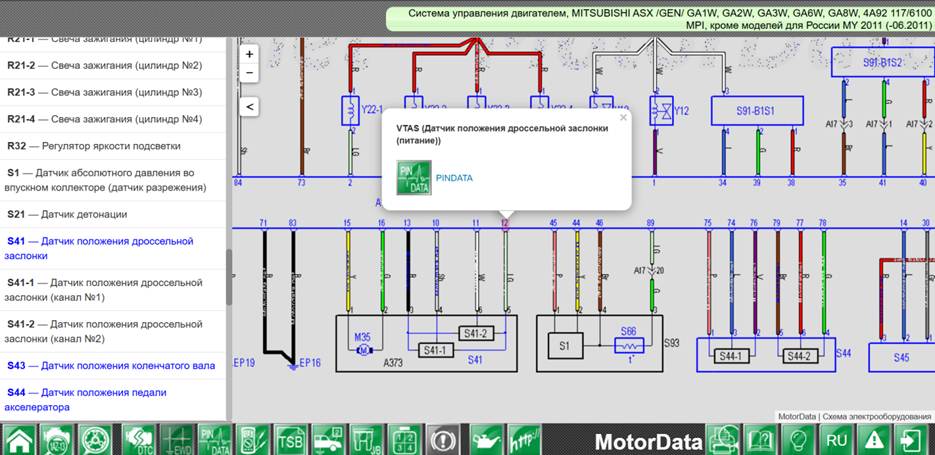
Task: Open the DTC trouble codes icon
Action: 138,441
